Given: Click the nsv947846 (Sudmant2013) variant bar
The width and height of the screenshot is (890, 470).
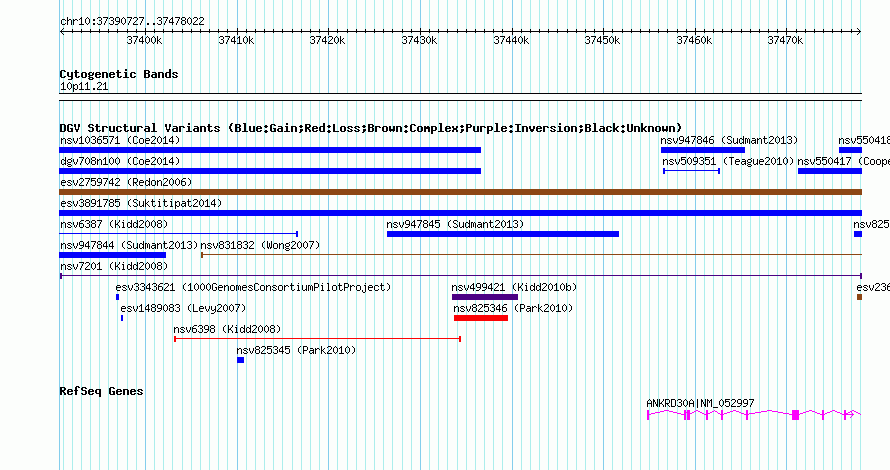Looking at the screenshot, I should [x=703, y=150].
